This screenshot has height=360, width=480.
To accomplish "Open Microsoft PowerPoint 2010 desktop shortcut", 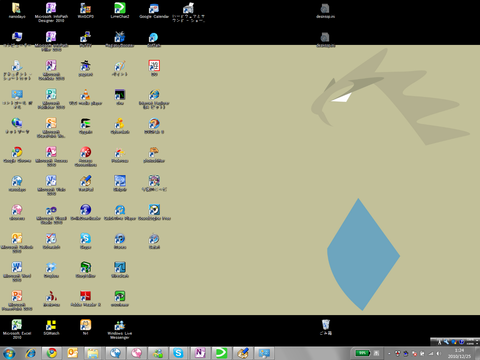I will (x=17, y=300).
